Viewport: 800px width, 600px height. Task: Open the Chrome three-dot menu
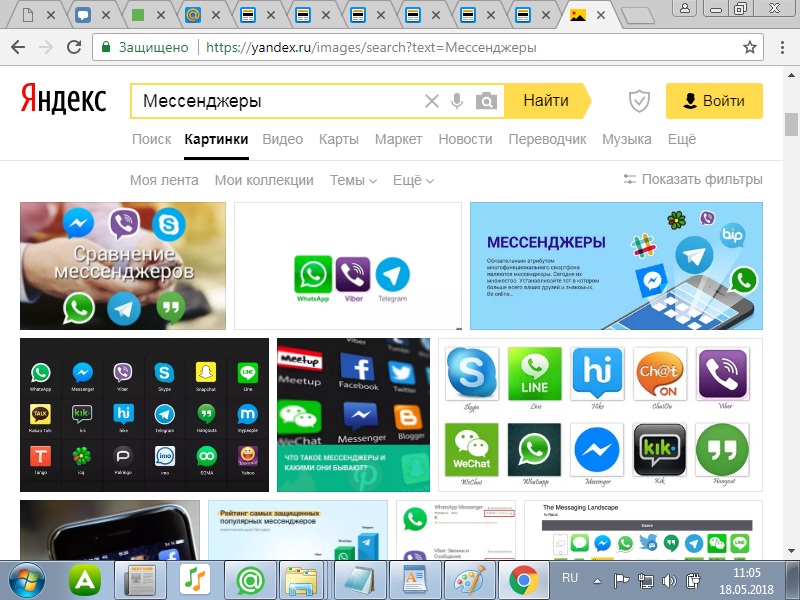tap(782, 47)
